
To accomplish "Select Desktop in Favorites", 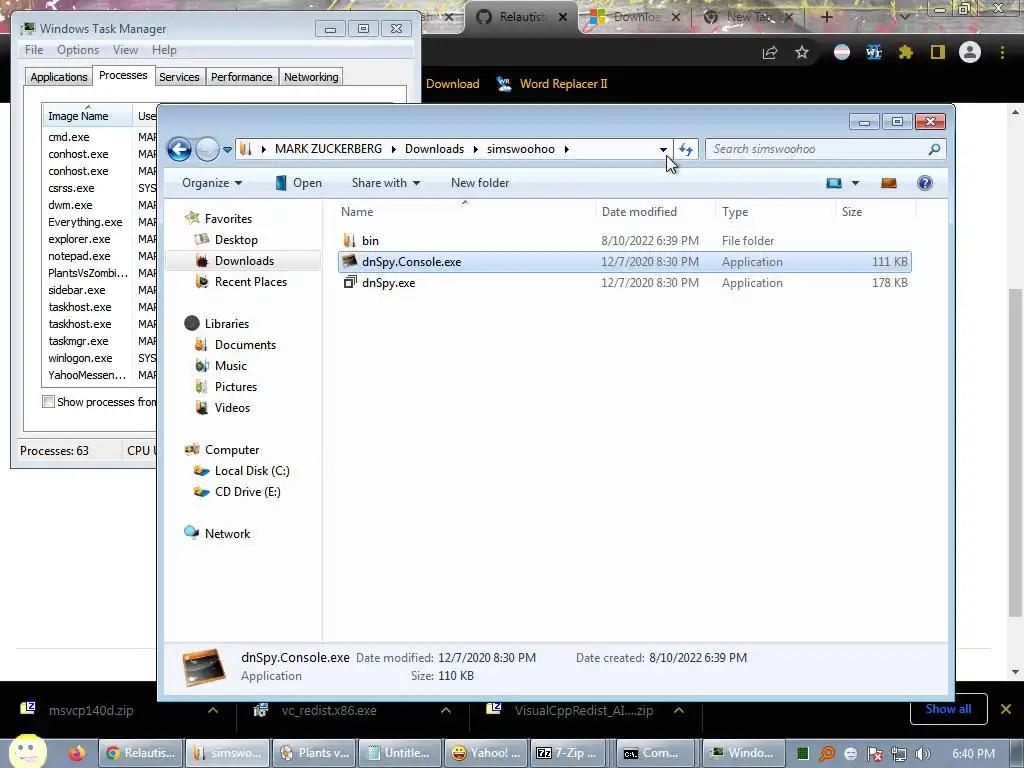I will pos(236,240).
